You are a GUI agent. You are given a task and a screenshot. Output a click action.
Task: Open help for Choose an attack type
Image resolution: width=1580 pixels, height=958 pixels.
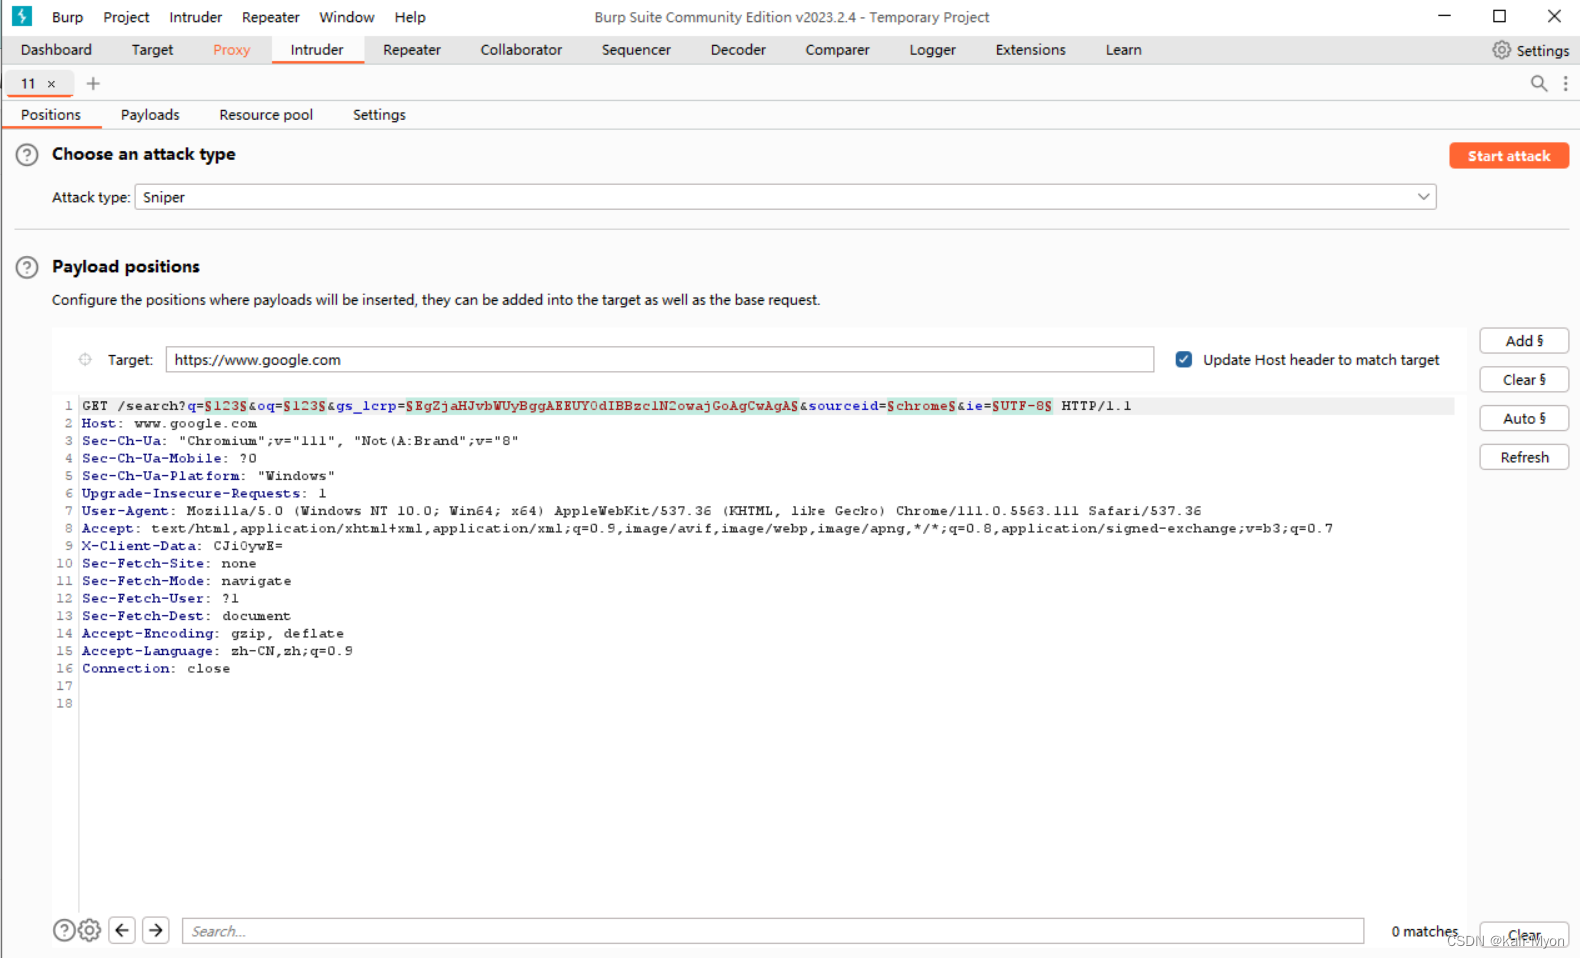tap(27, 155)
